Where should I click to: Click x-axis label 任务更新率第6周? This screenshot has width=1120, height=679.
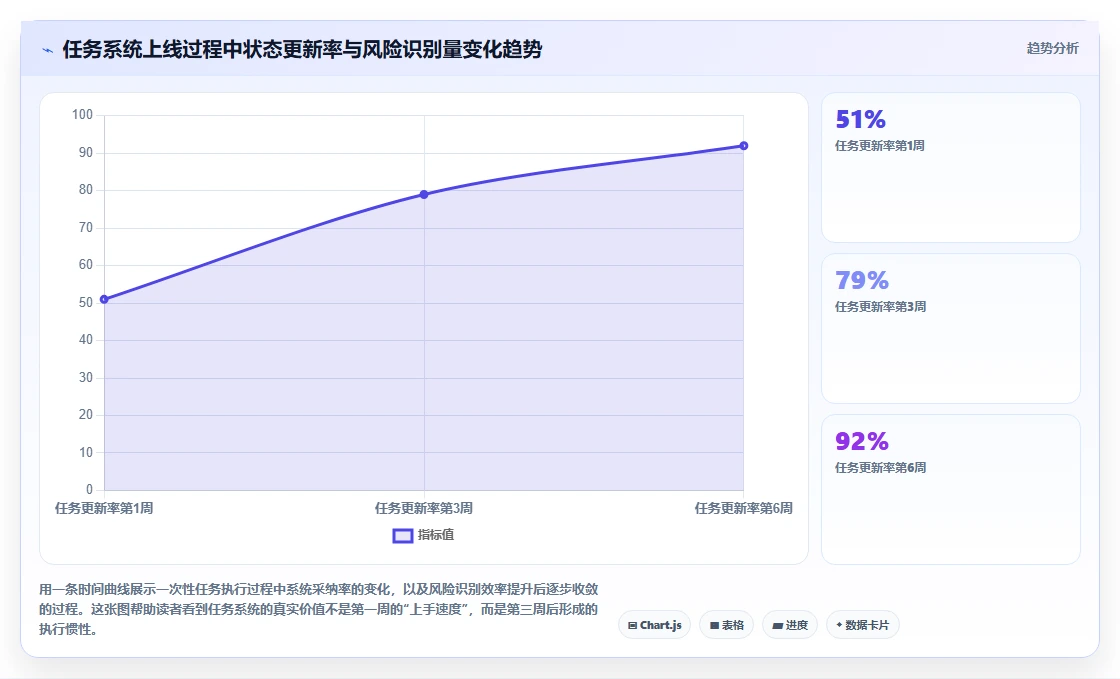(744, 508)
